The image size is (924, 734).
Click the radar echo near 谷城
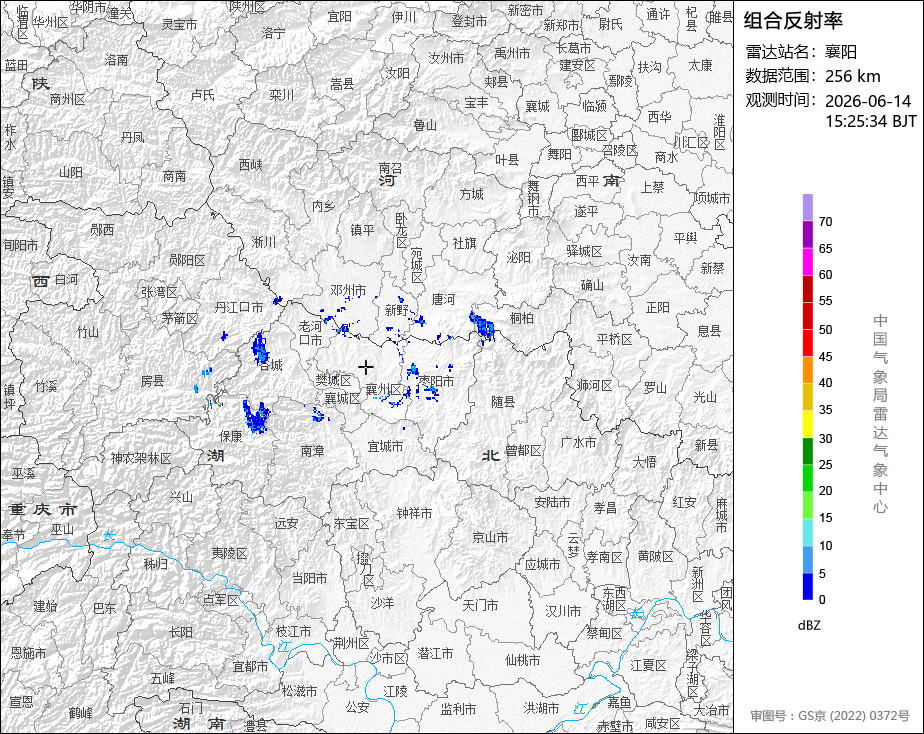coord(260,348)
